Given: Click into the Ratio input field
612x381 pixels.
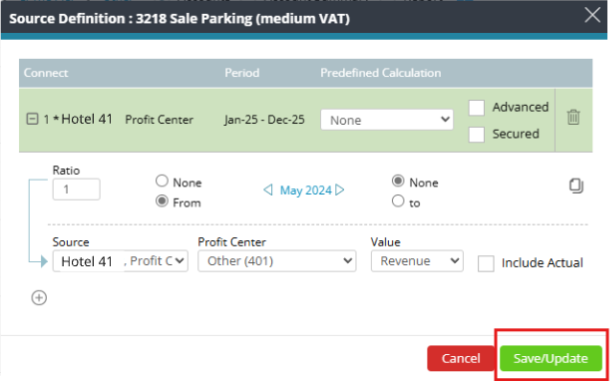Looking at the screenshot, I should coord(76,189).
